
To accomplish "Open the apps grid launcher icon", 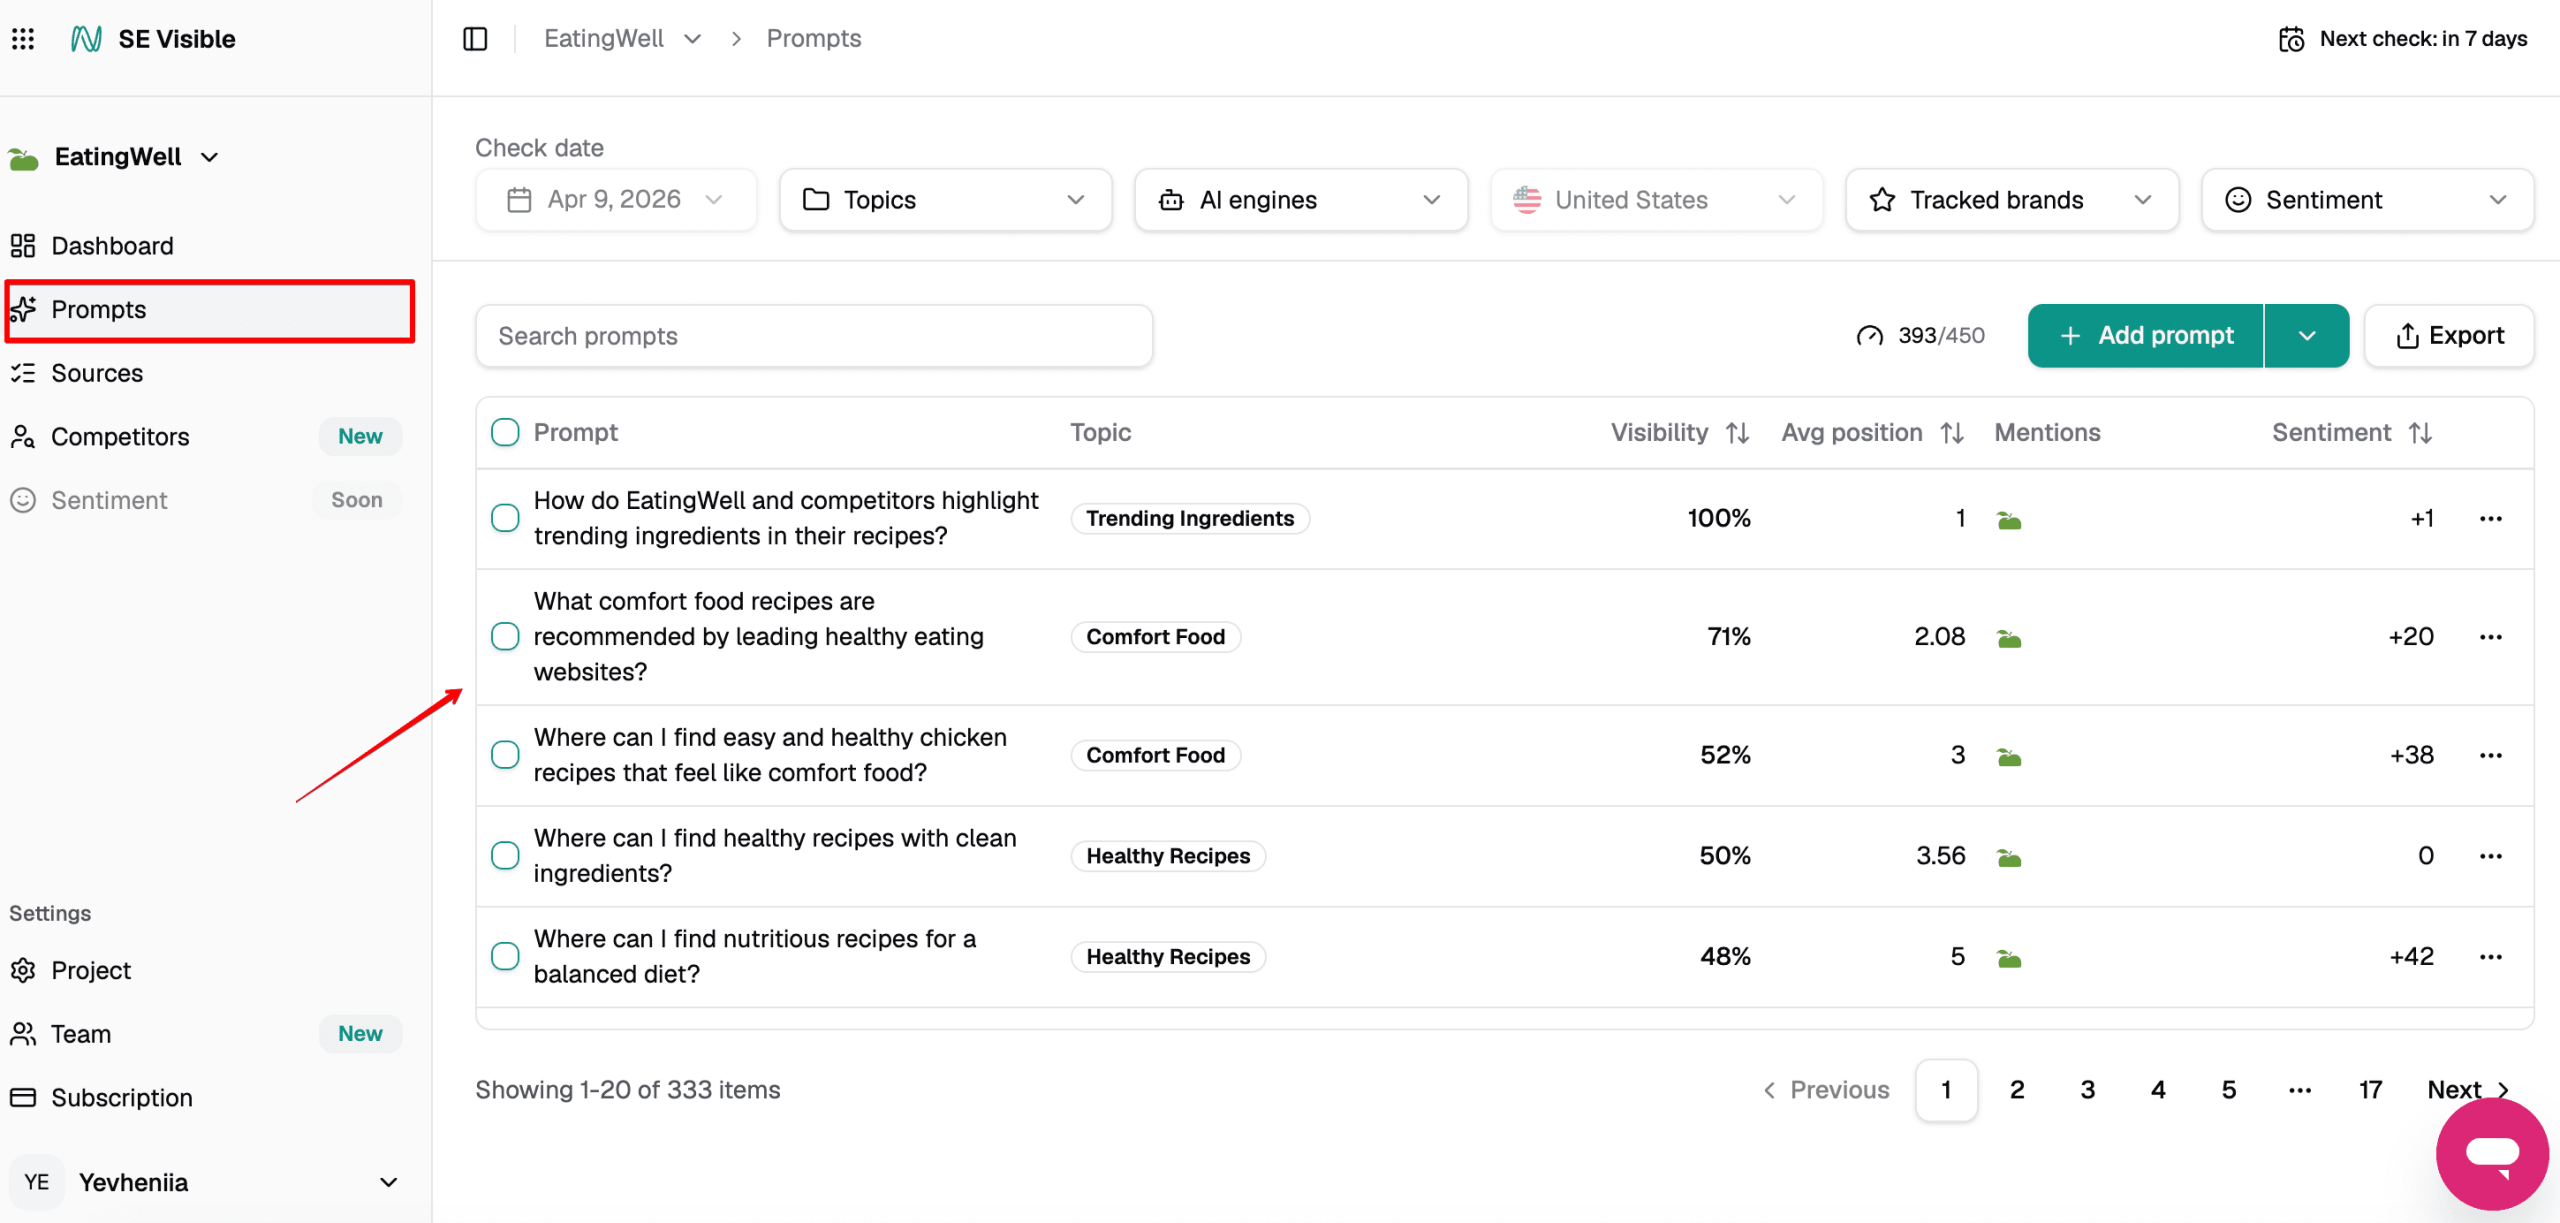I will (23, 39).
